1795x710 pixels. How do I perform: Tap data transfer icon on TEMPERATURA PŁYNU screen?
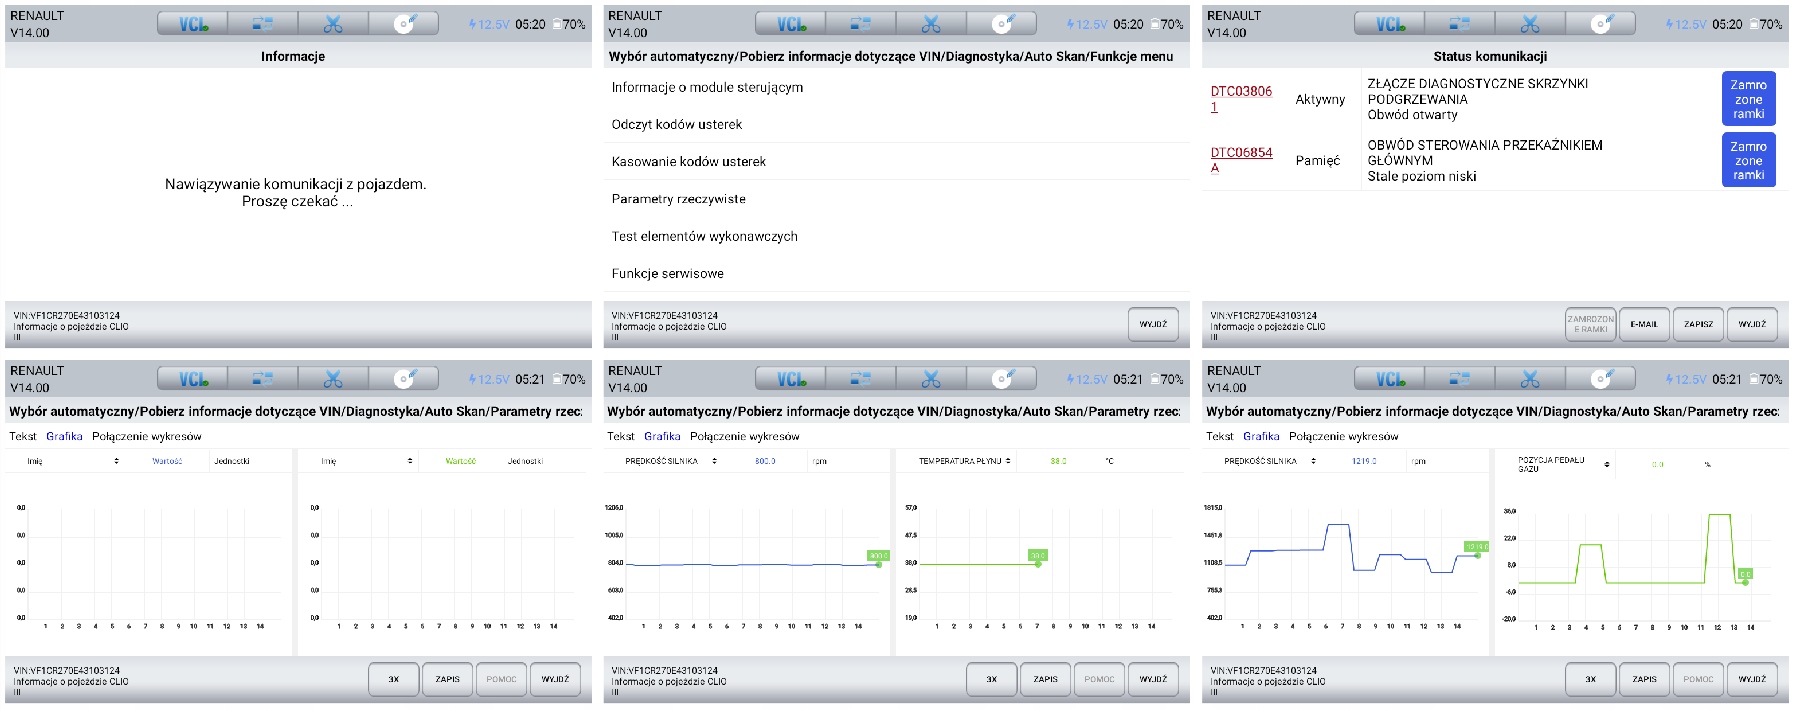tap(861, 379)
